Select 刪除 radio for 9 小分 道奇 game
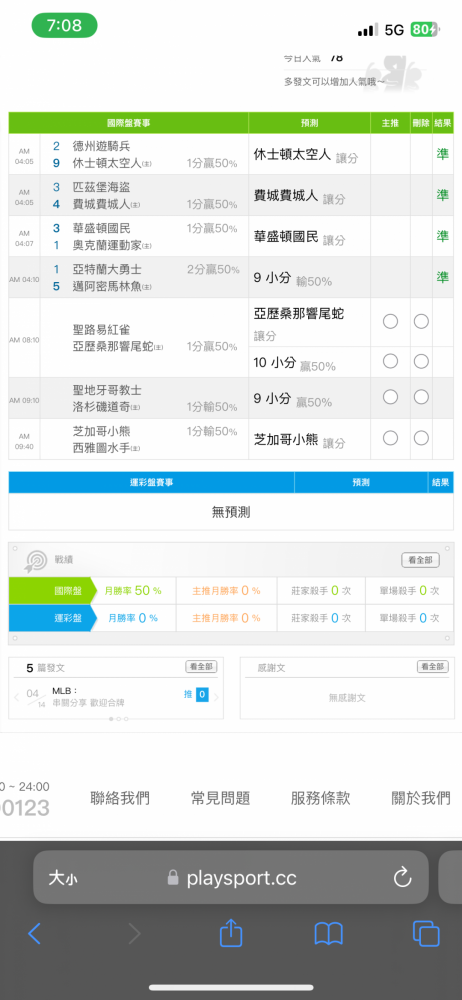This screenshot has height=1000, width=462. (421, 397)
